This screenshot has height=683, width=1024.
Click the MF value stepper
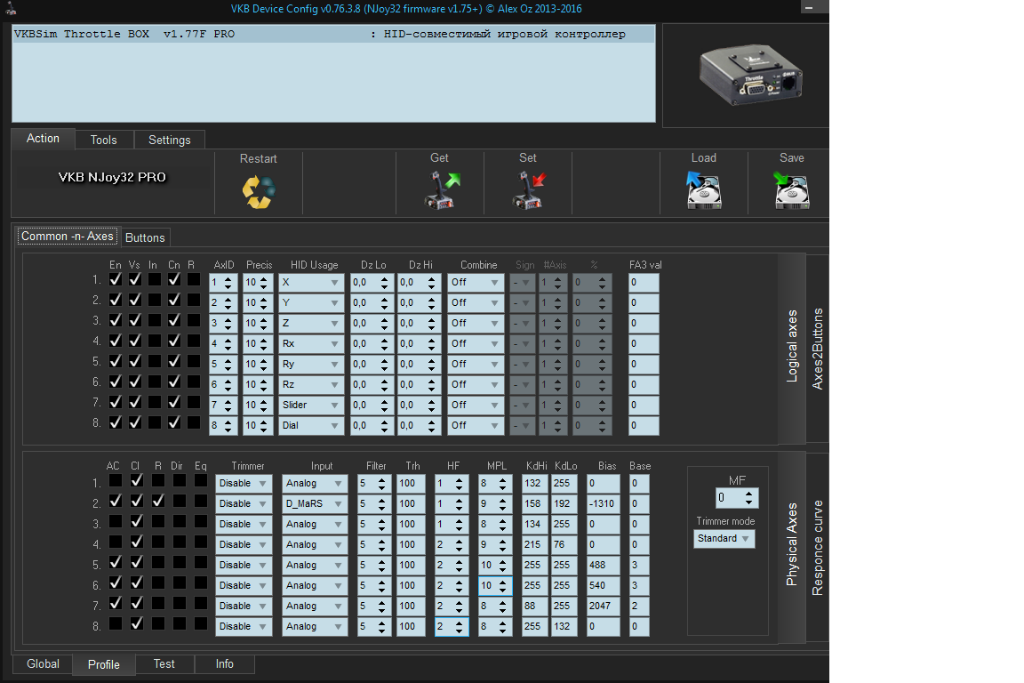(x=749, y=498)
